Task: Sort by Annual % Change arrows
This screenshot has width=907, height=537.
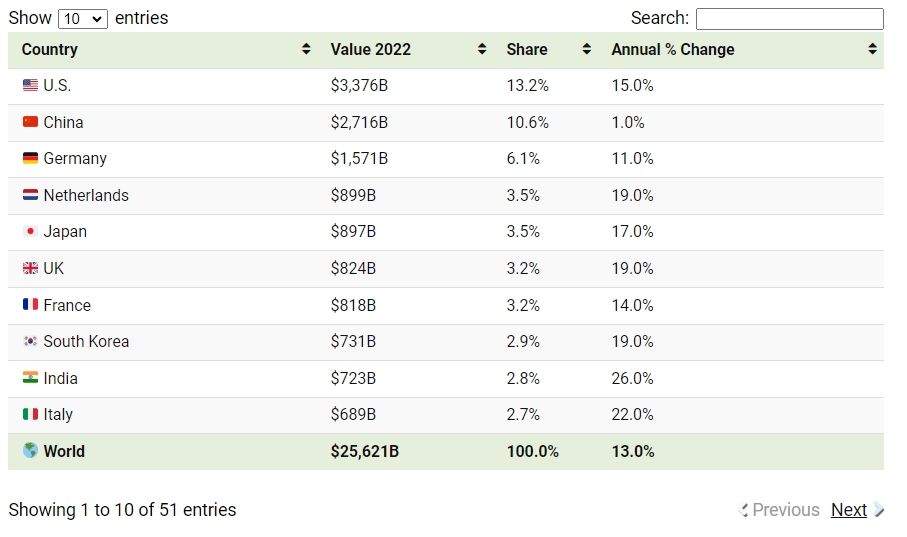Action: [872, 49]
